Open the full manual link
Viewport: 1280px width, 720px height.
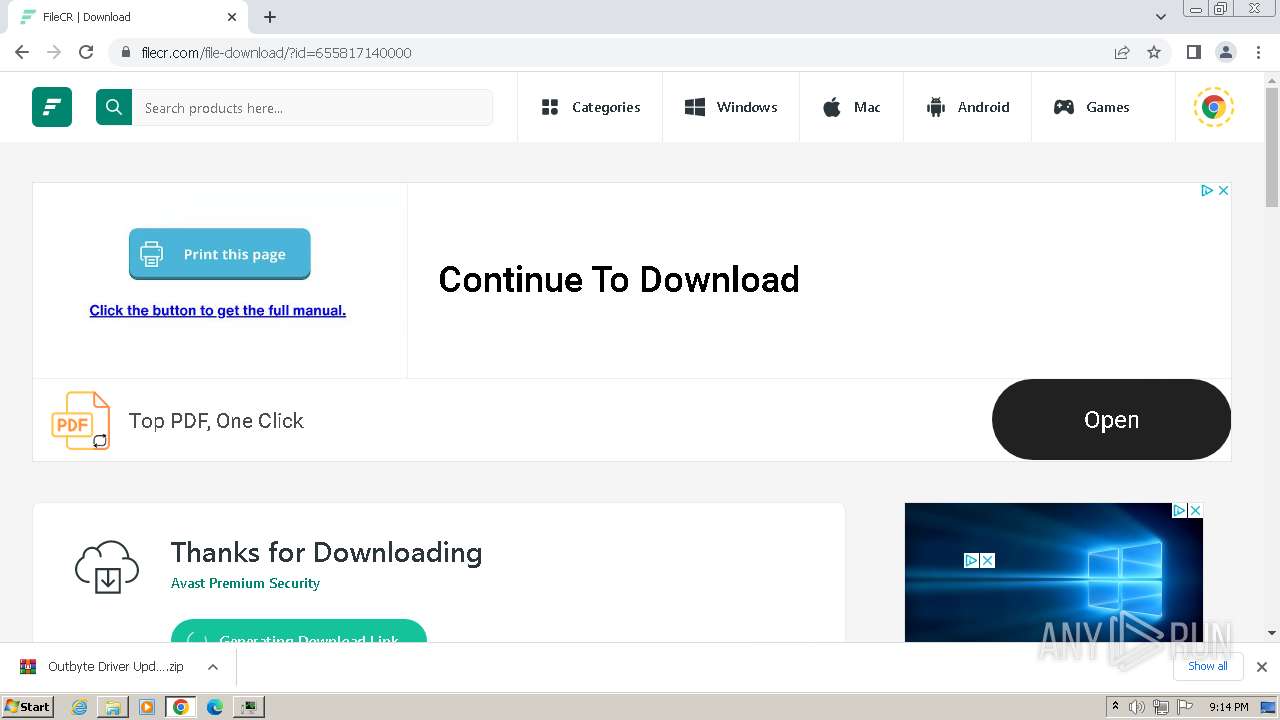[x=217, y=310]
